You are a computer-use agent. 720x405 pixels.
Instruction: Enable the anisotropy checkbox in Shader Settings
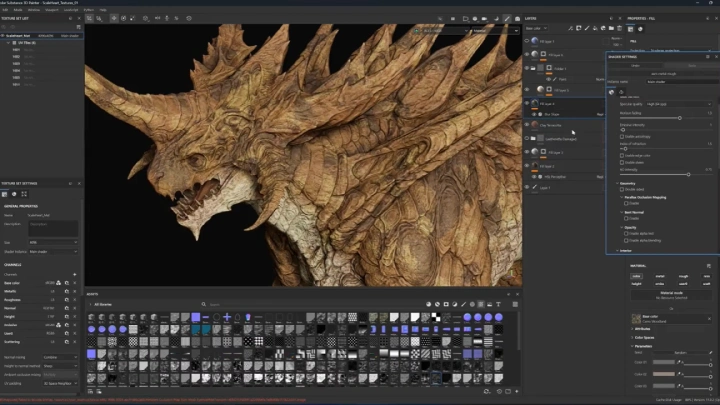622,136
